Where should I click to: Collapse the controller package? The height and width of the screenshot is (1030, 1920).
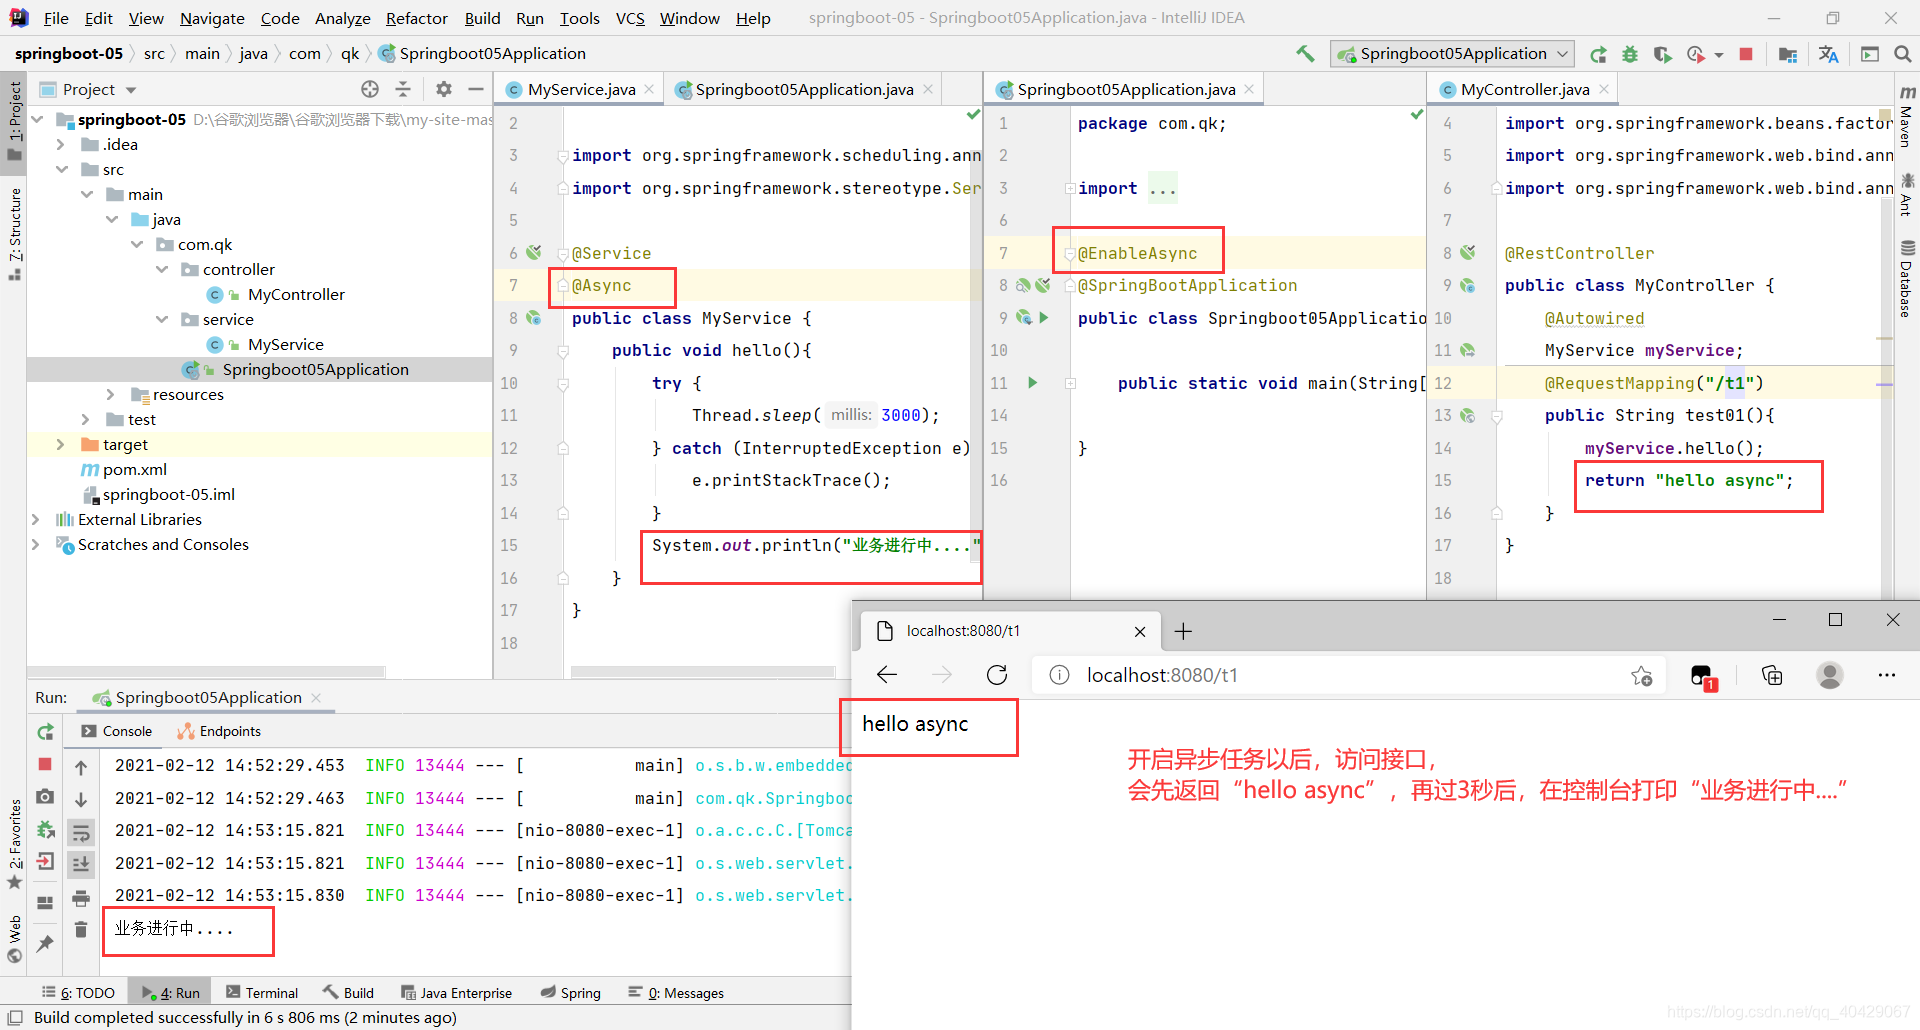coord(162,269)
